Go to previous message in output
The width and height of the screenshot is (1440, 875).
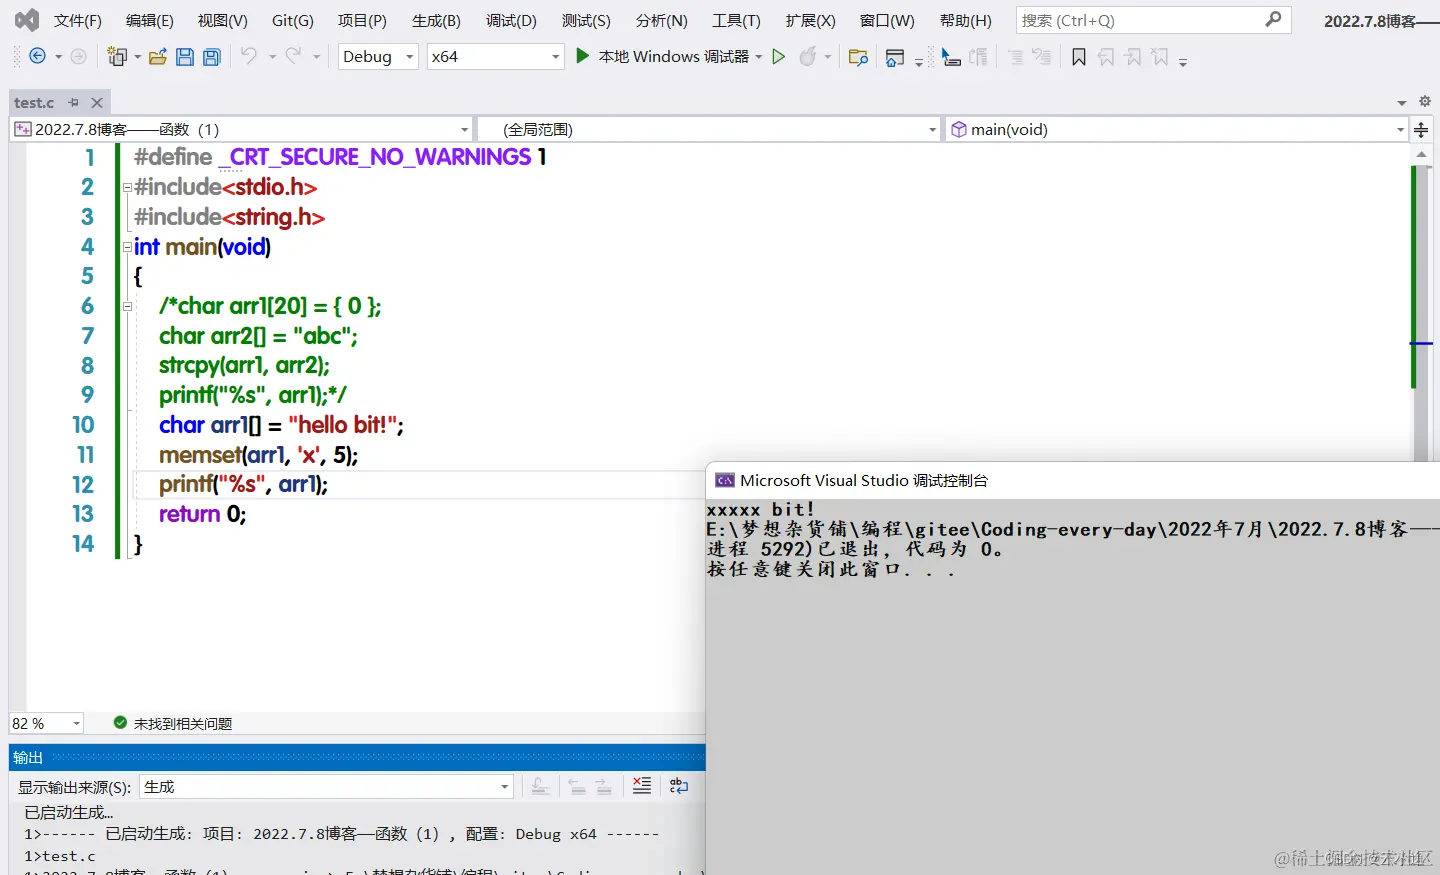pos(577,786)
